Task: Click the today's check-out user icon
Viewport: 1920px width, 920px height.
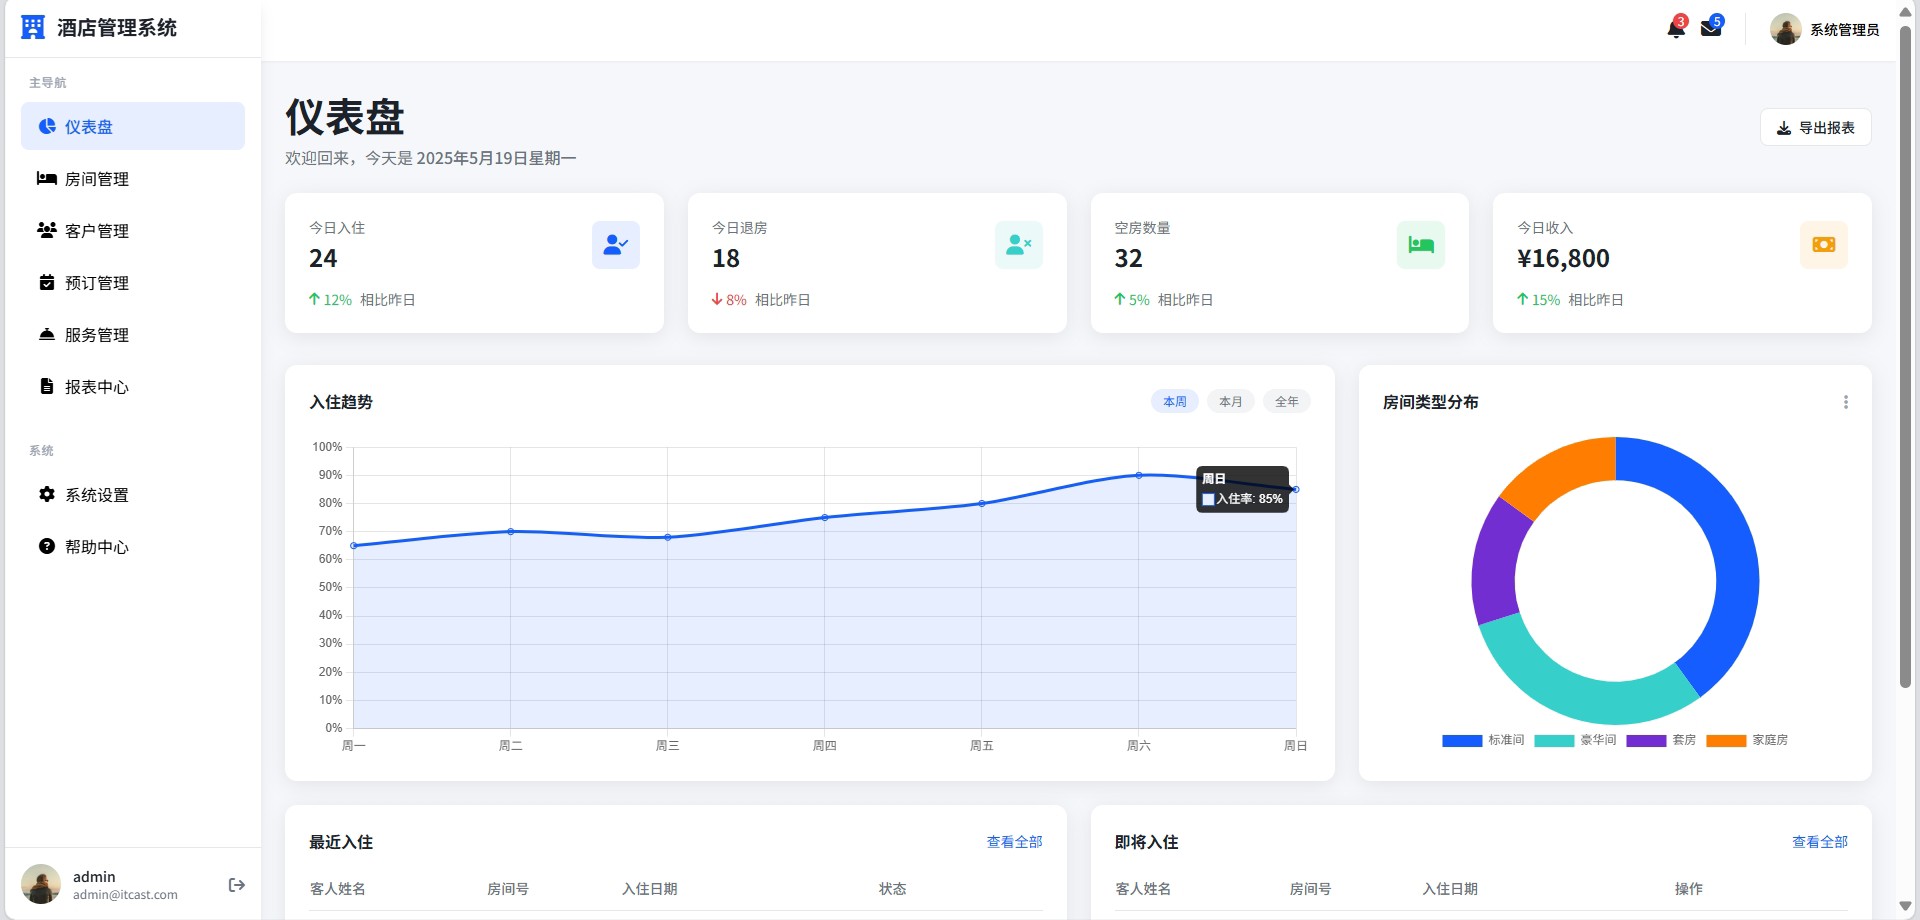Action: 1018,245
